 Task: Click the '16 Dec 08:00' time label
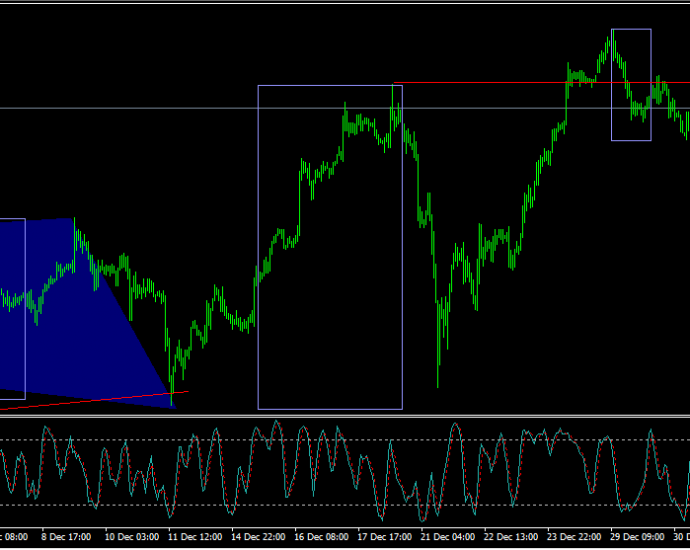pos(322,537)
